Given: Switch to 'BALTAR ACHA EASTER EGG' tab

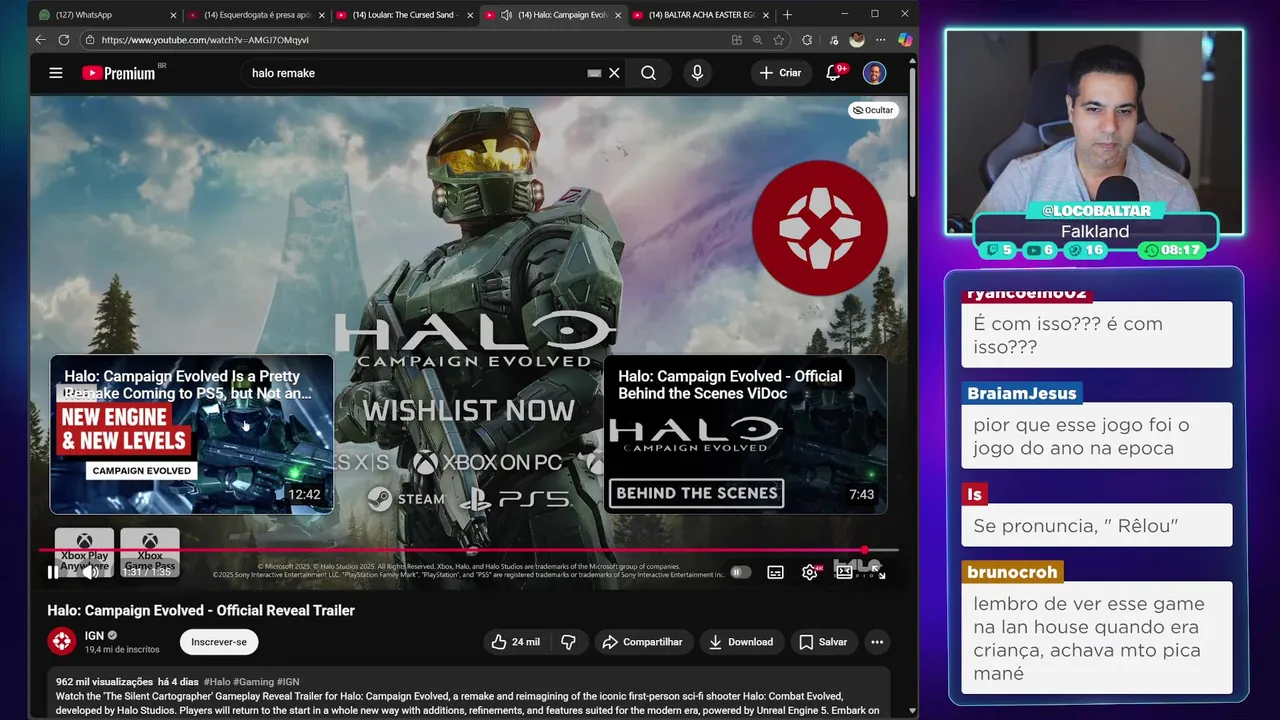Looking at the screenshot, I should pos(700,15).
